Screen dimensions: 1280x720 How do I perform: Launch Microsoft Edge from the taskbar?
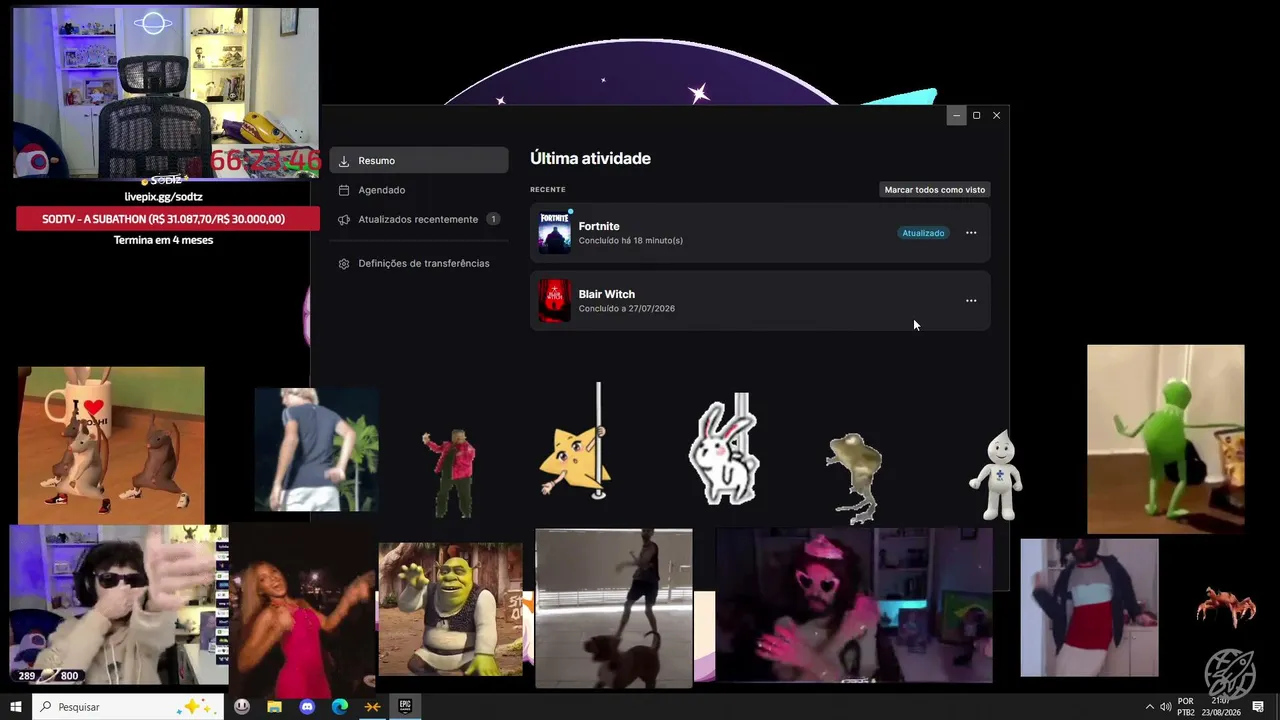(340, 707)
